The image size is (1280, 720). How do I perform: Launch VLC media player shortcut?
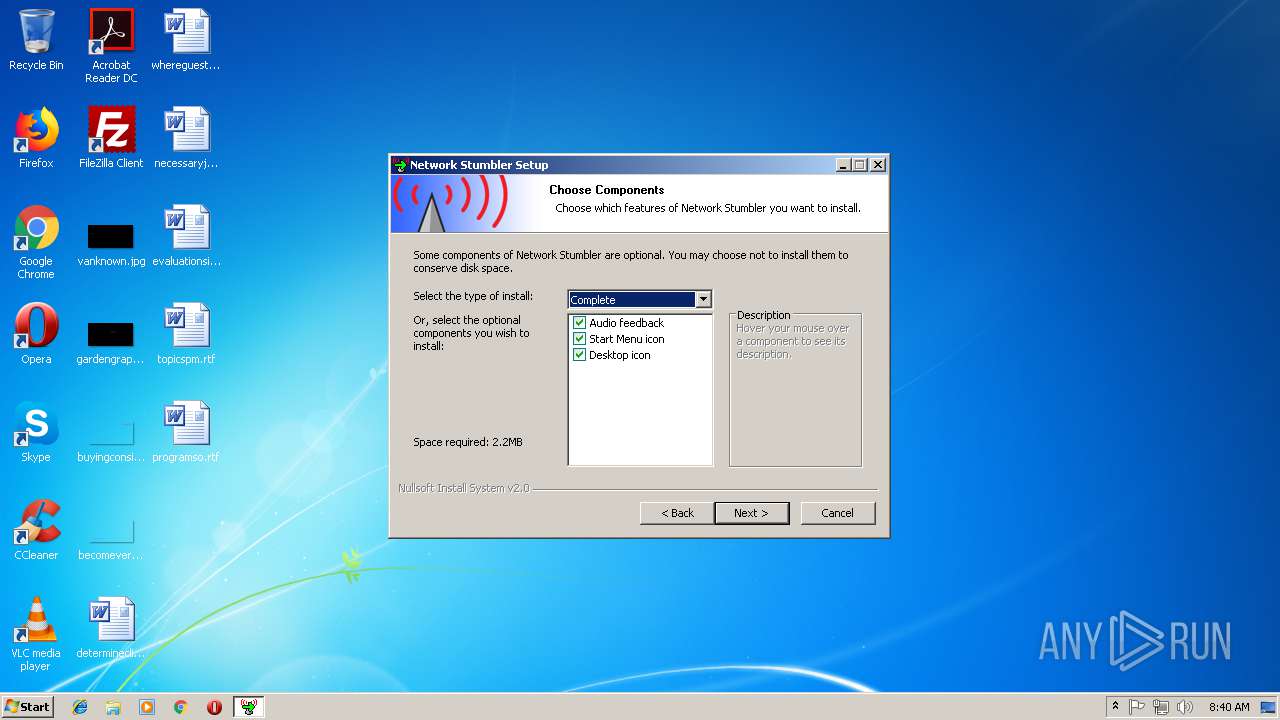pyautogui.click(x=36, y=634)
